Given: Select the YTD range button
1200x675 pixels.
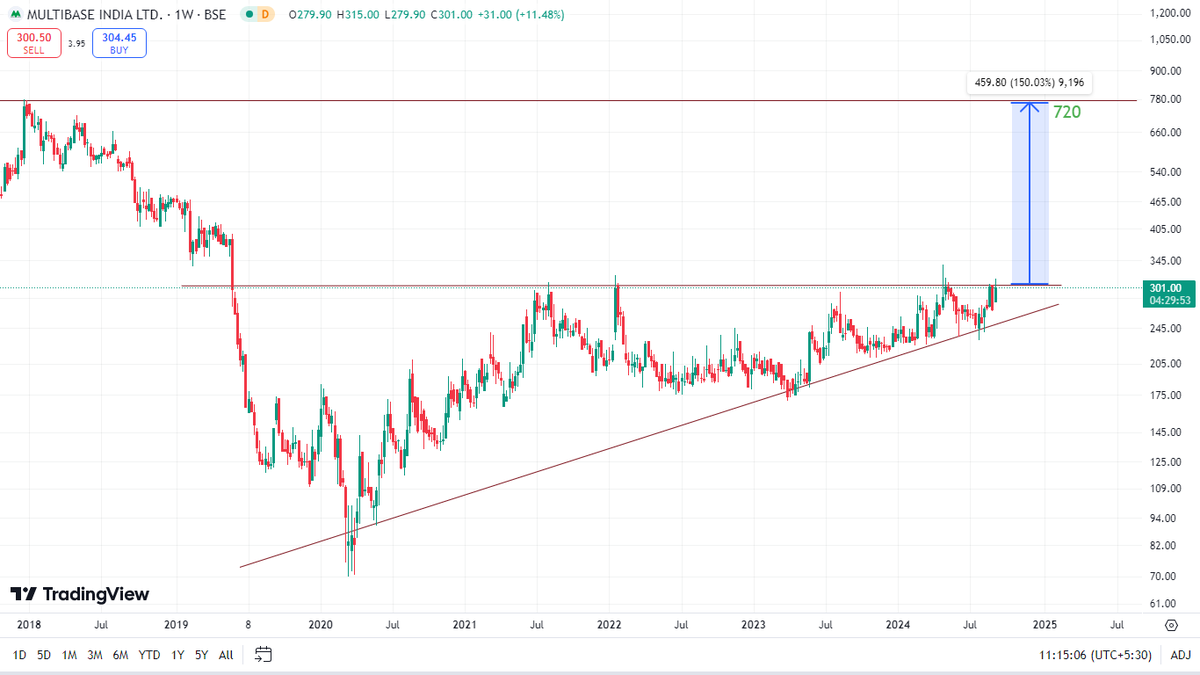Looking at the screenshot, I should pos(148,655).
